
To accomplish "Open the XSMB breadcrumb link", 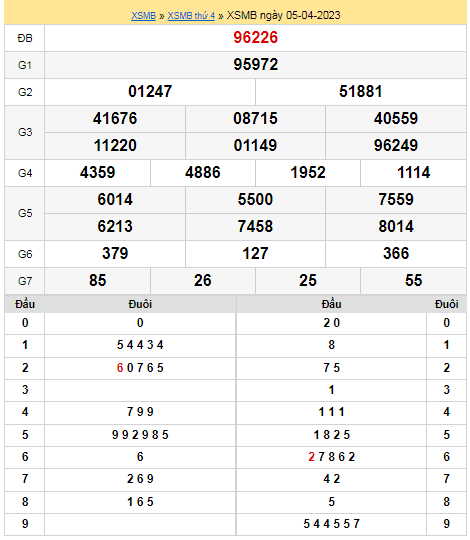I will click(x=143, y=15).
